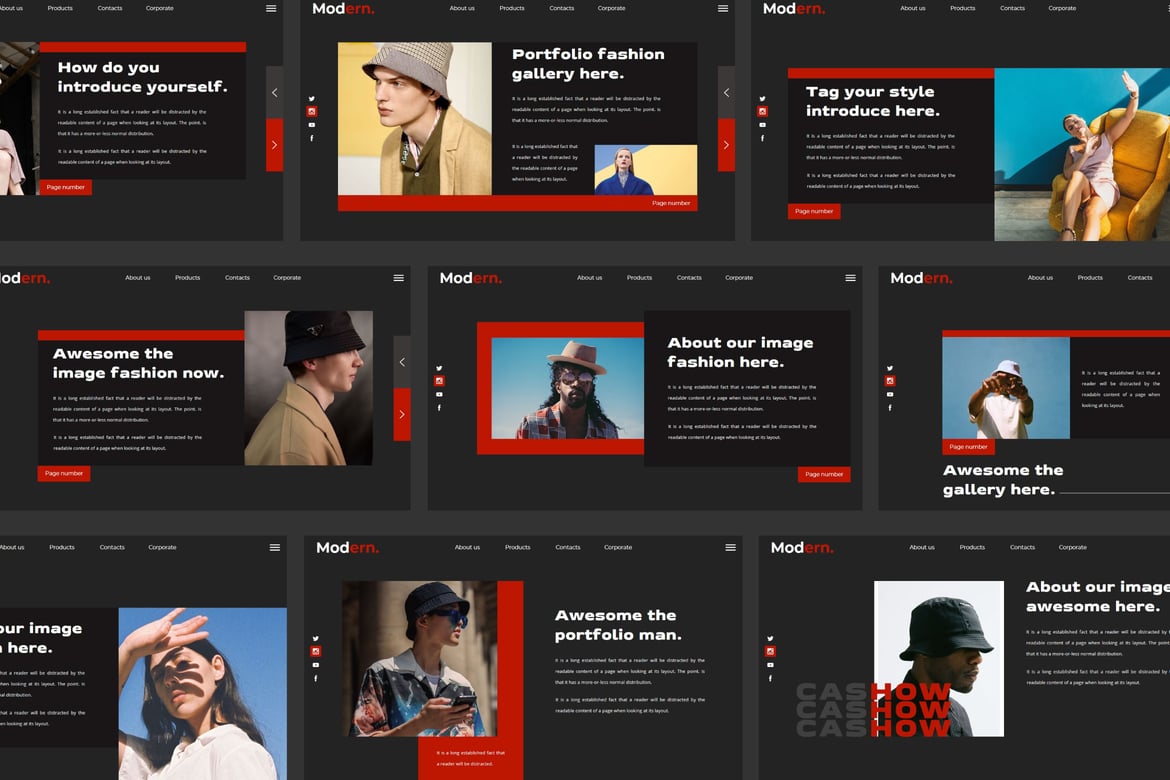This screenshot has width=1170, height=780.
Task: Click Instagram icon on 'Portfolio fashion gallery' slide
Action: pyautogui.click(x=312, y=111)
